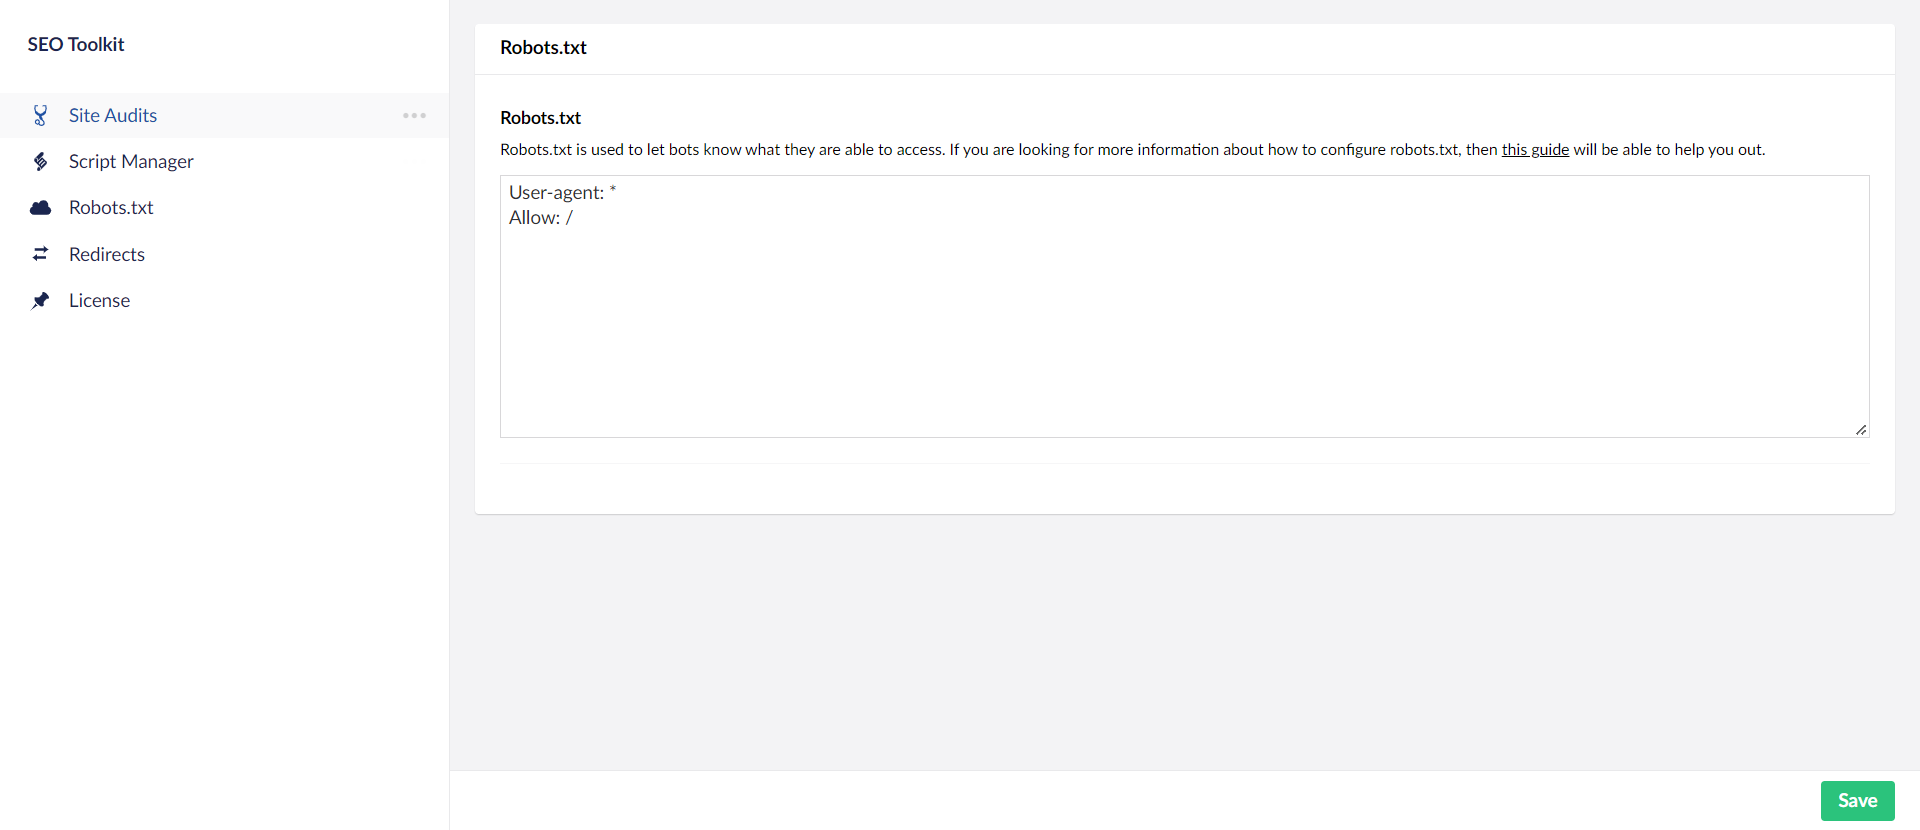Click the Site Audits stethoscope icon

click(40, 115)
